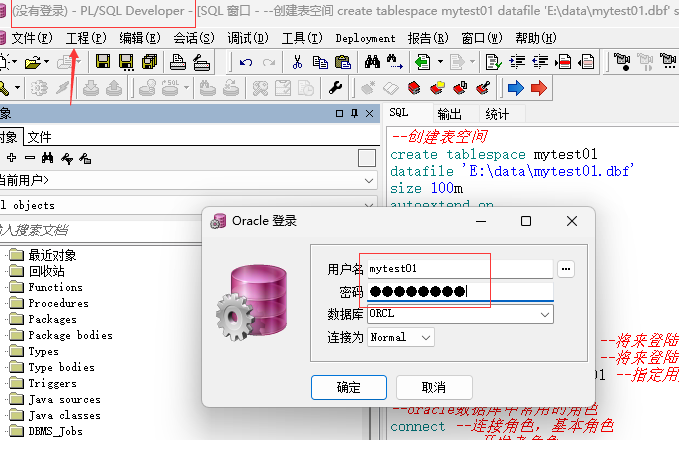Click the Copy icon in toolbar
Screen dimensions: 679x453
point(320,62)
